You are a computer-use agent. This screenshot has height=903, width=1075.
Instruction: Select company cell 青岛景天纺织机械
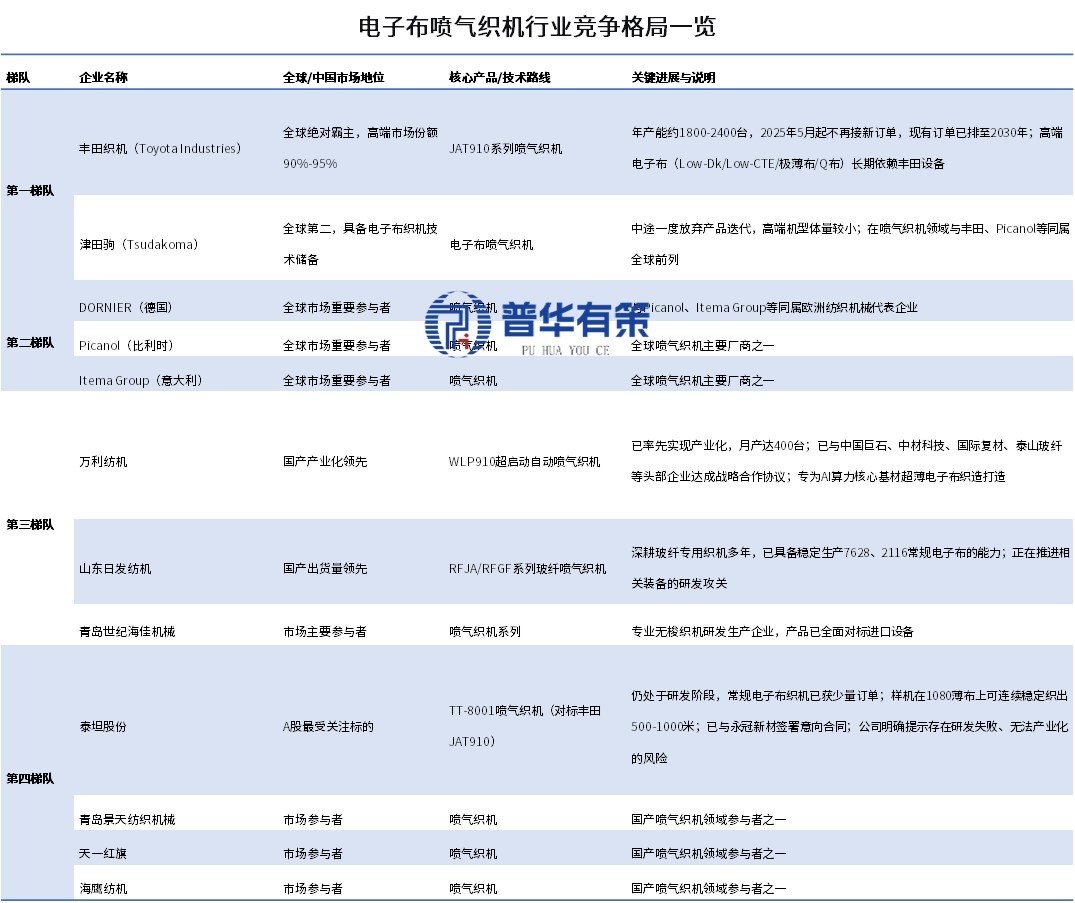128,819
